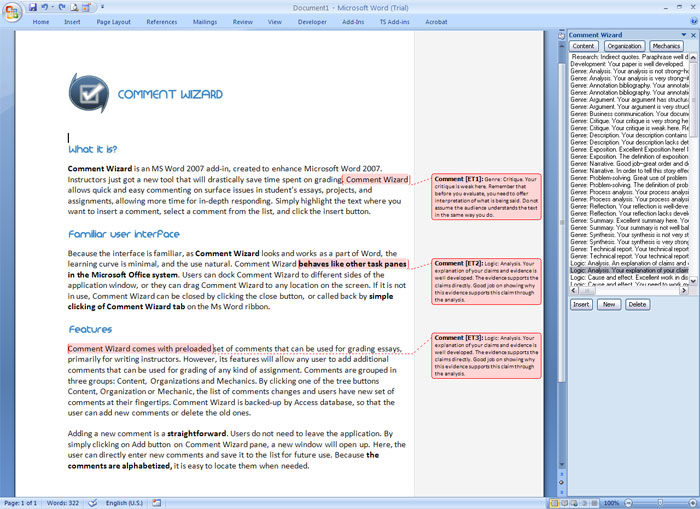Screen dimensions: 700x509
Task: Open Print Preview from Quick Access toolbar
Action: (74, 7)
